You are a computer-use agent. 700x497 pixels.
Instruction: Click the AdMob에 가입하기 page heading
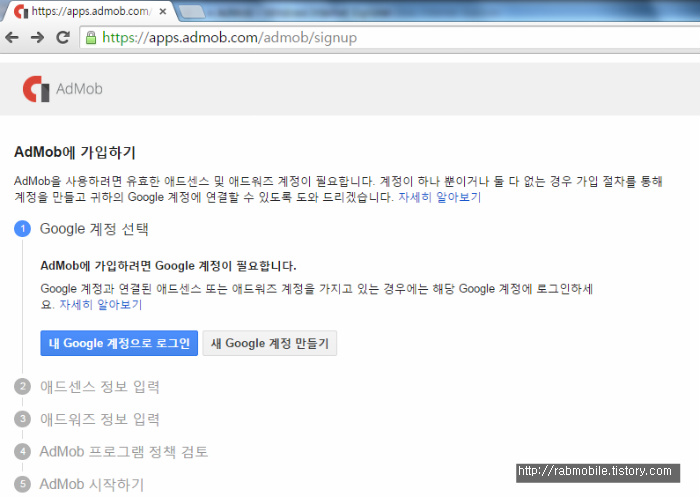tap(75, 152)
